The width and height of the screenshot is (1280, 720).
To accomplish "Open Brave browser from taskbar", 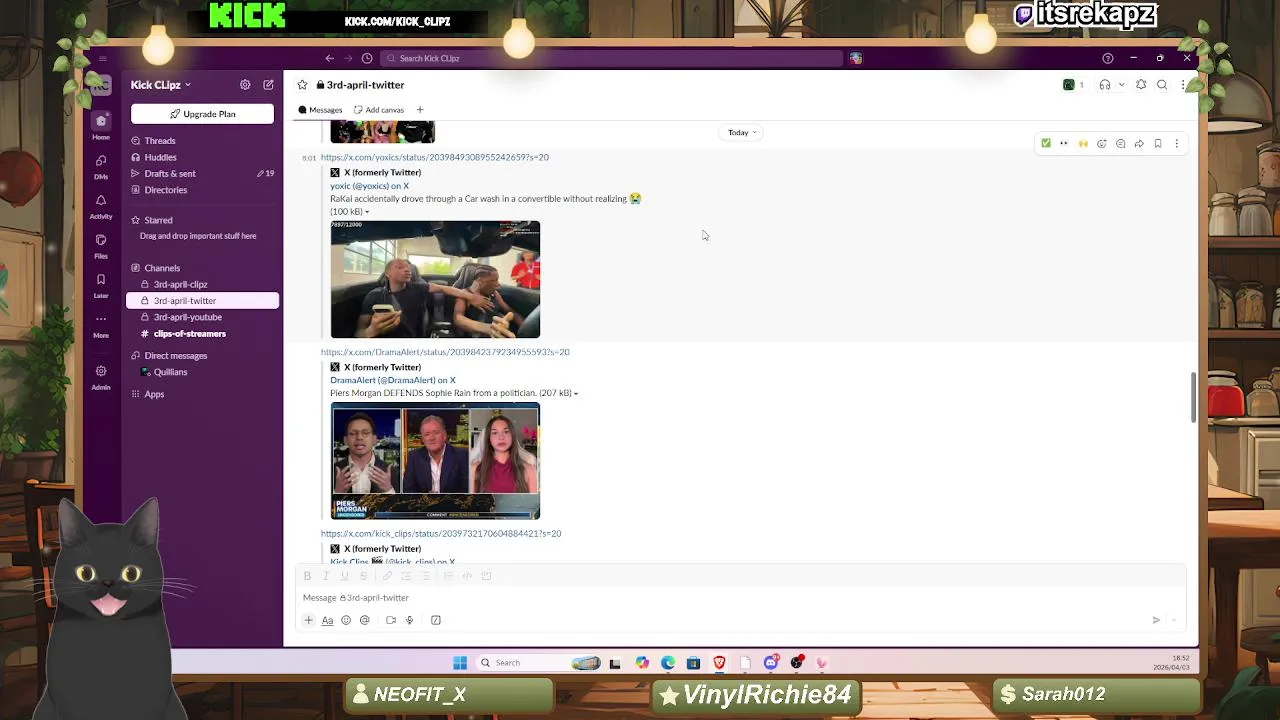I will [719, 663].
